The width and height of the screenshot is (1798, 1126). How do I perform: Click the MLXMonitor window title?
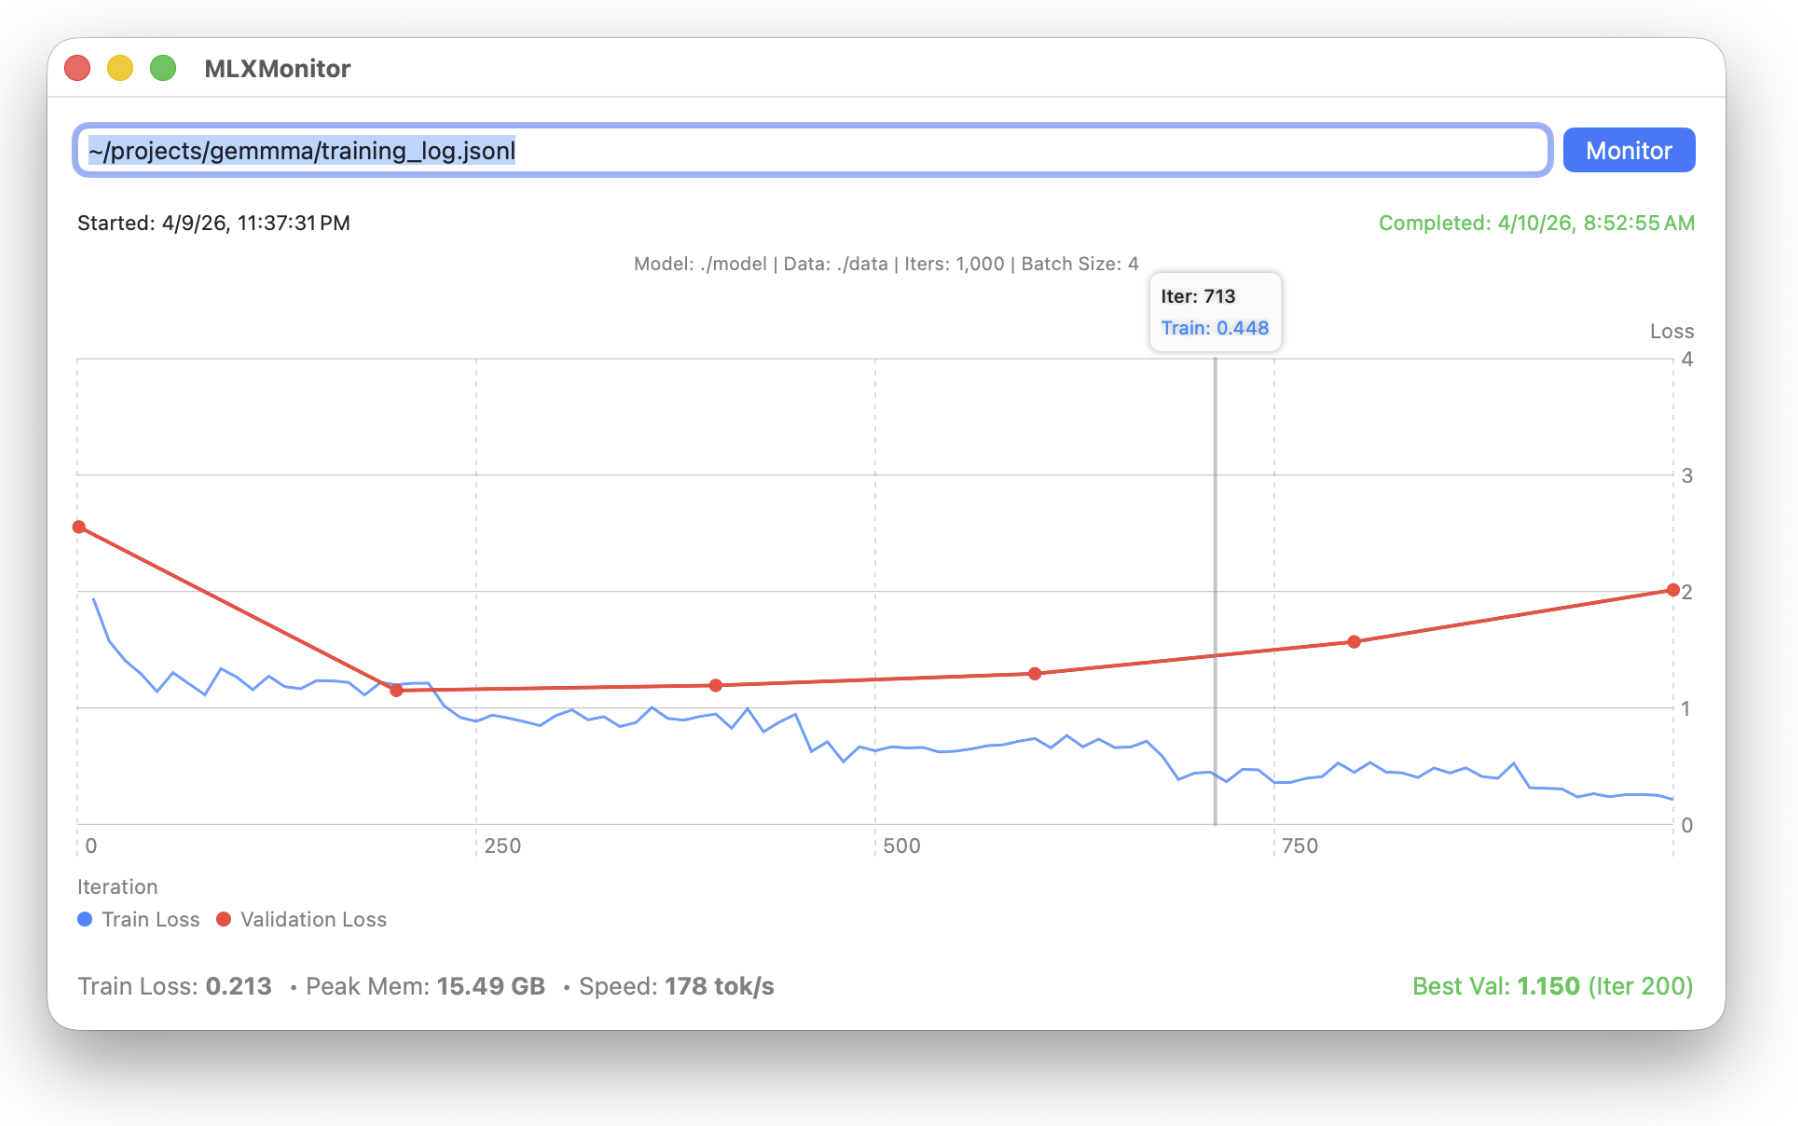(277, 69)
